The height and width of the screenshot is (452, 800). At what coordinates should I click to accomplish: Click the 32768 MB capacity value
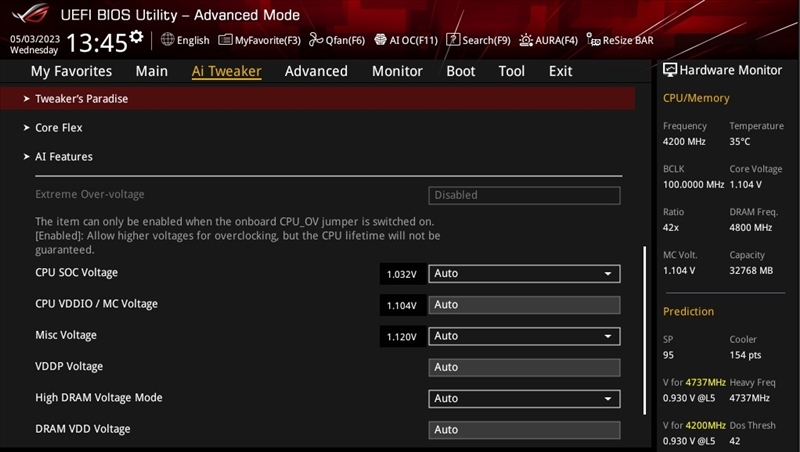pos(751,270)
